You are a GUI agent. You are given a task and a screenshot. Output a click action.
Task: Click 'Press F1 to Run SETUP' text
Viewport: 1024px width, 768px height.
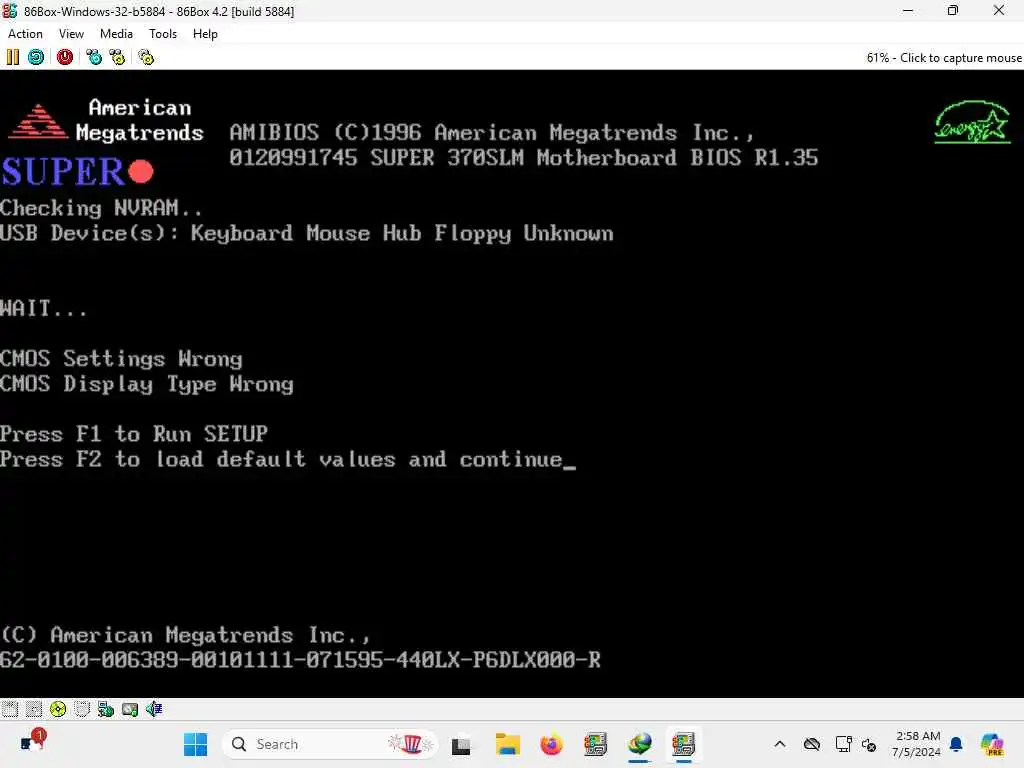tap(134, 434)
